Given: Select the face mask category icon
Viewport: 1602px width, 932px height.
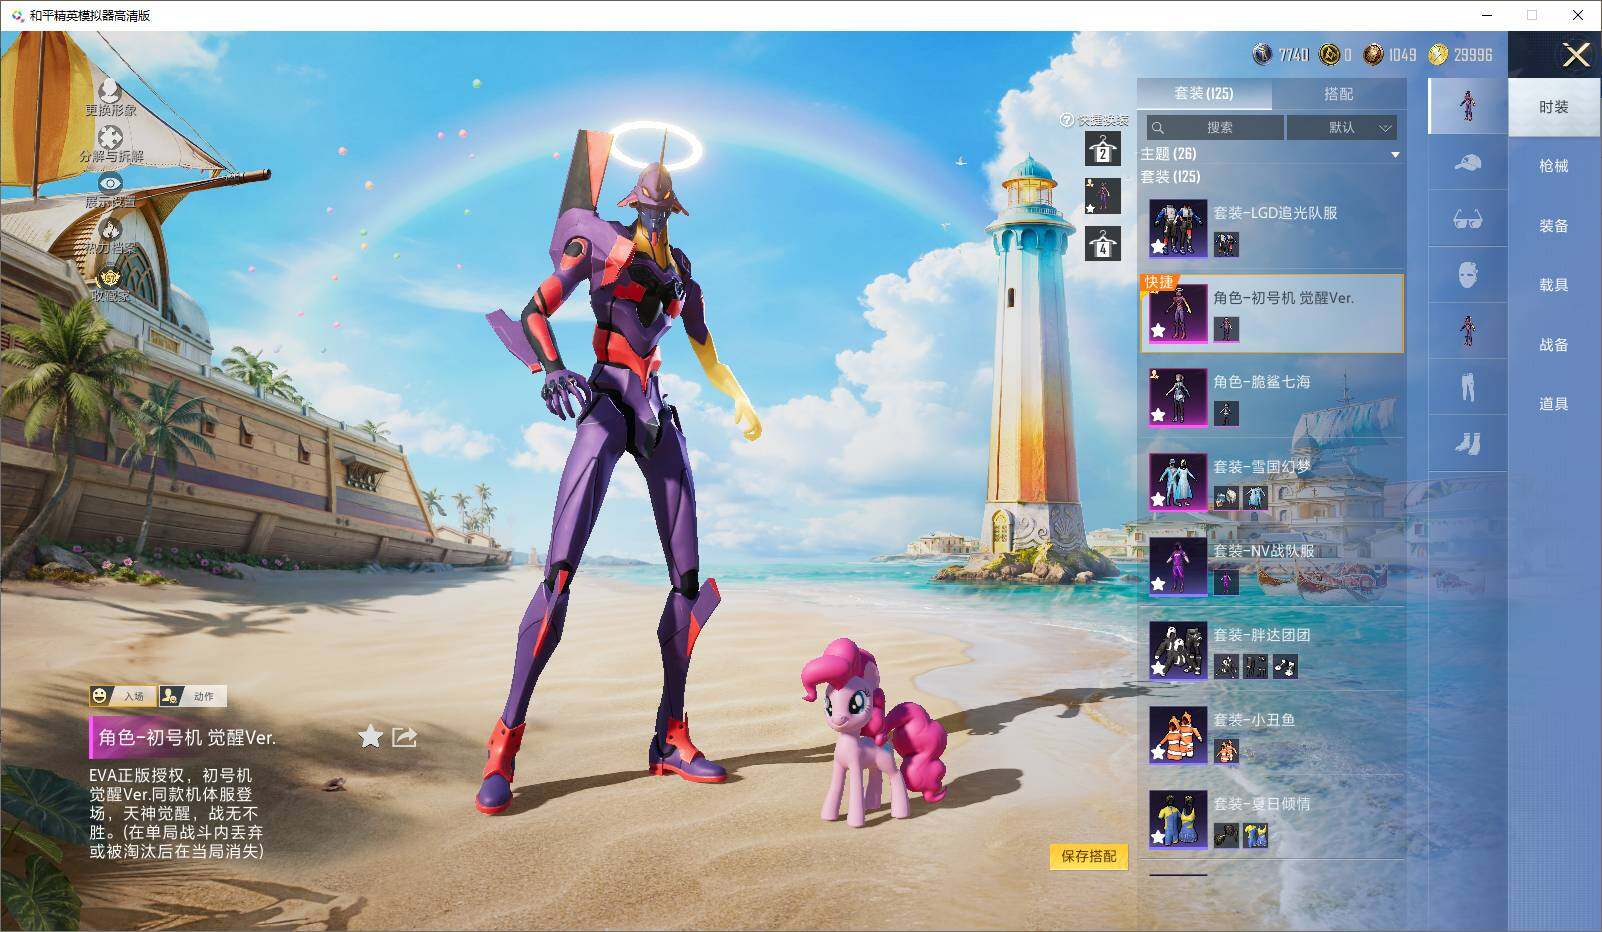Looking at the screenshot, I should pos(1467,275).
